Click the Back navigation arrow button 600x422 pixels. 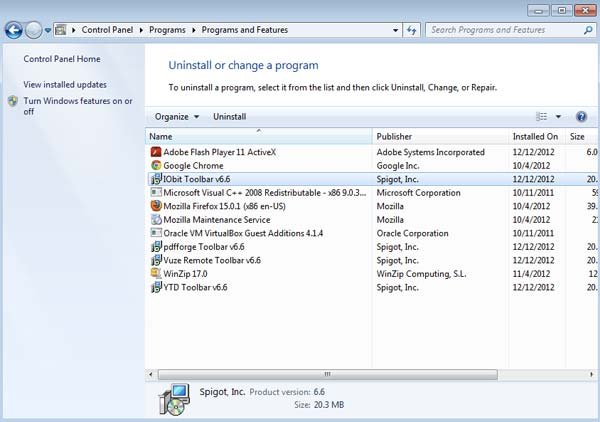[14, 30]
